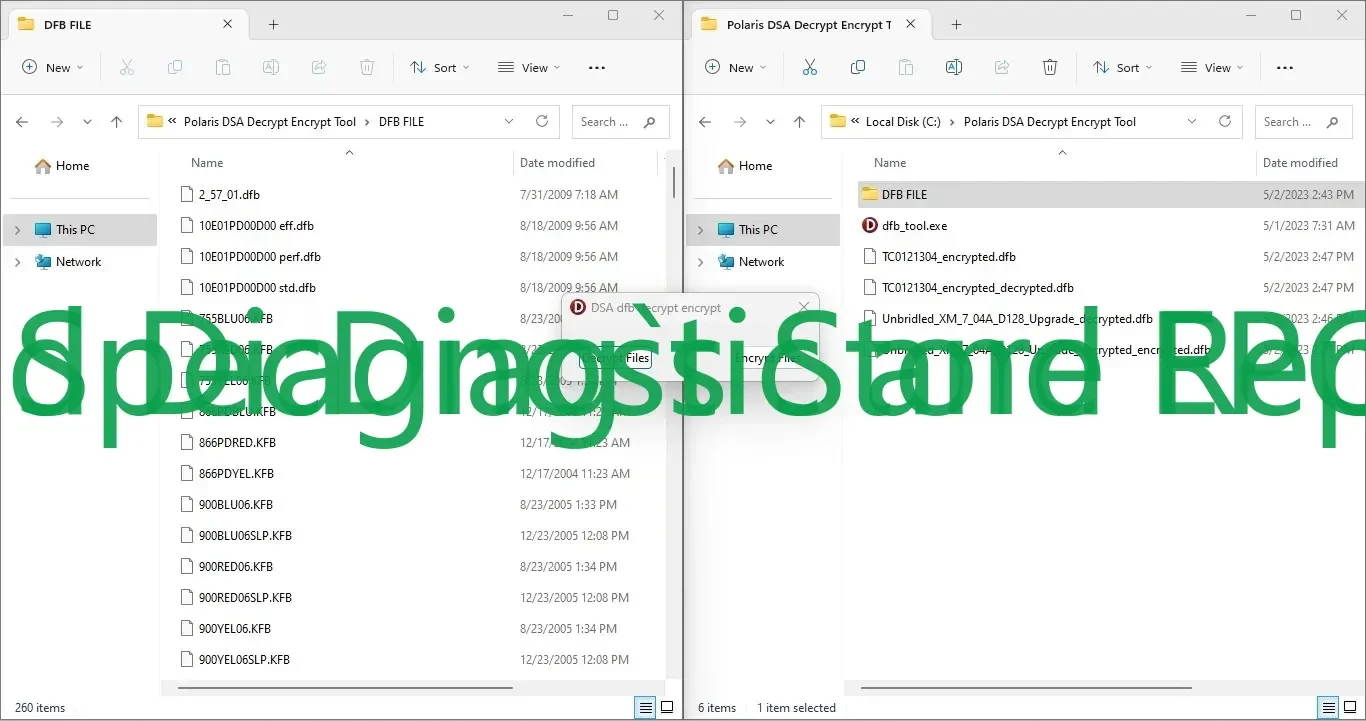Screen dimensions: 1366x721
Task: Click the vertical scrollbar in the DFB FILE list
Action: click(x=675, y=182)
